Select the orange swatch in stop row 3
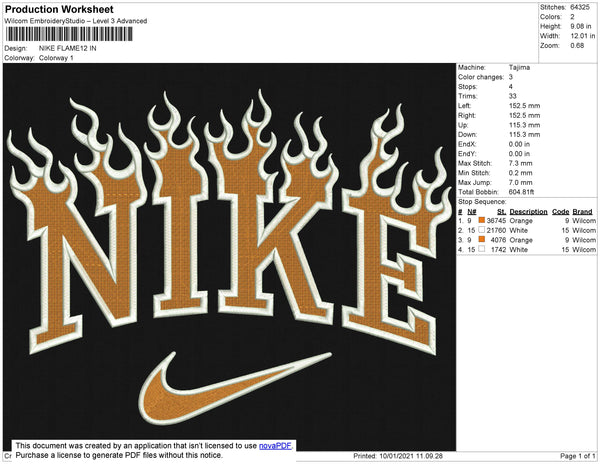The height and width of the screenshot is (464, 600). click(x=482, y=239)
